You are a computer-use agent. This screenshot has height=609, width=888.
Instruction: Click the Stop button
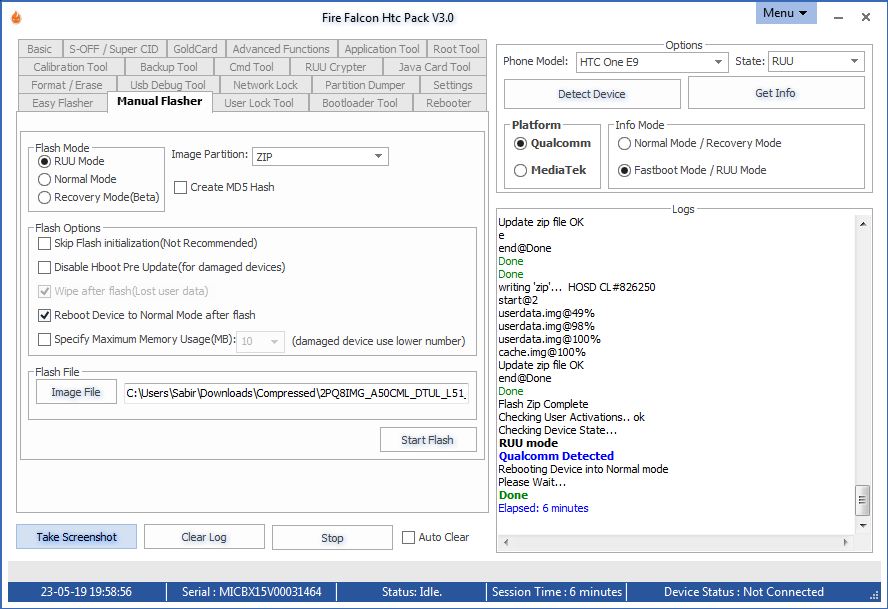pos(332,538)
